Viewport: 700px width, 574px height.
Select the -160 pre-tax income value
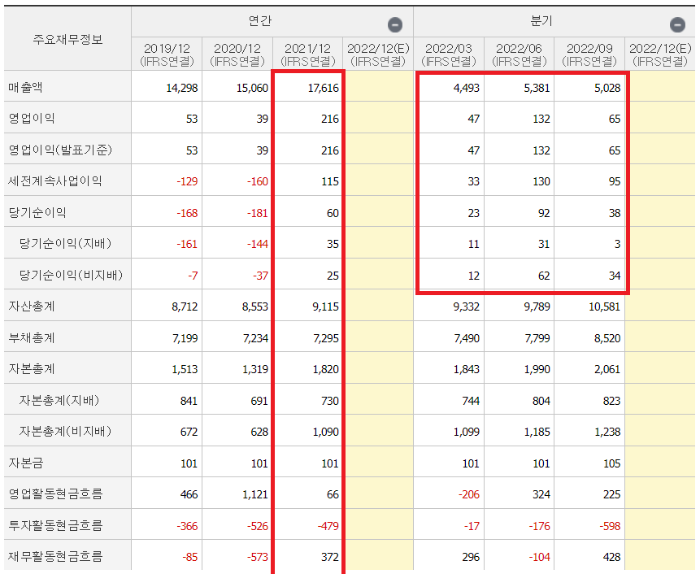(x=258, y=182)
